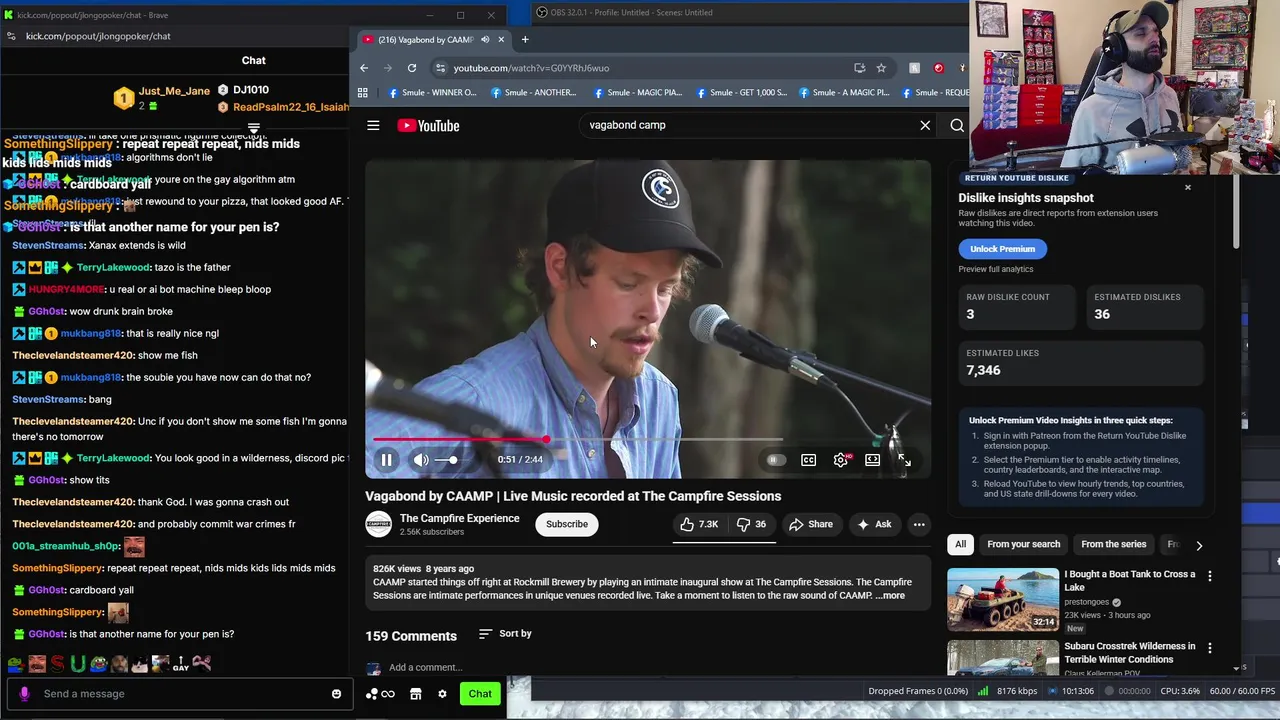Mute the video with speaker icon
1280x720 pixels.
point(421,460)
